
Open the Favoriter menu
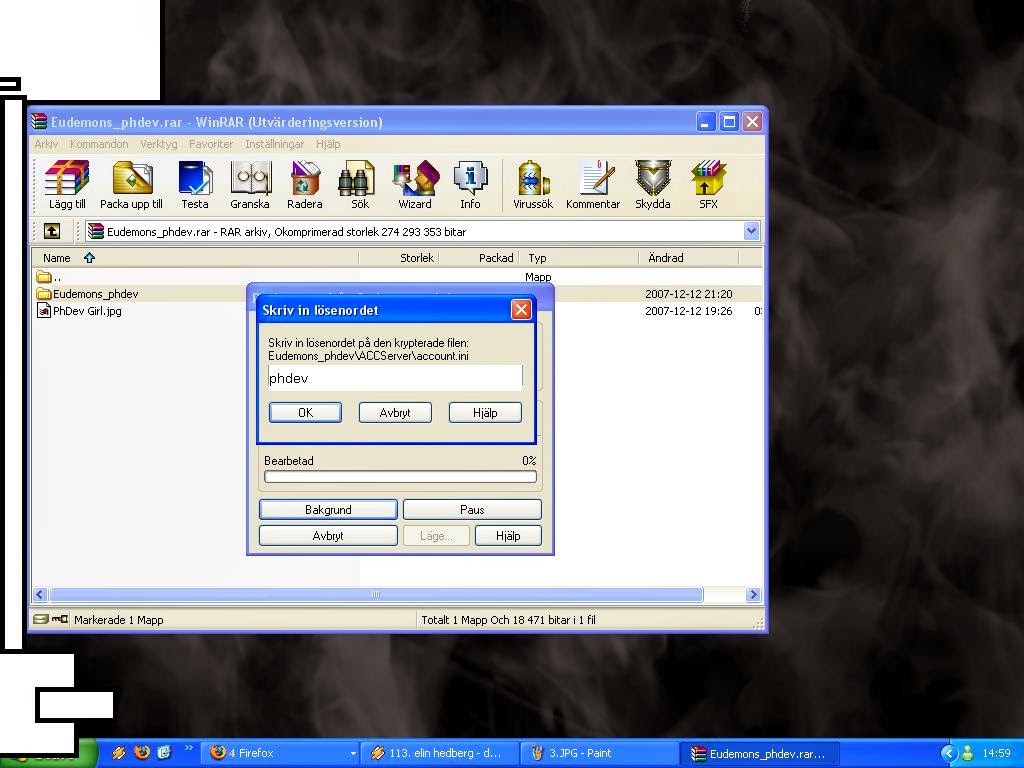tap(211, 144)
